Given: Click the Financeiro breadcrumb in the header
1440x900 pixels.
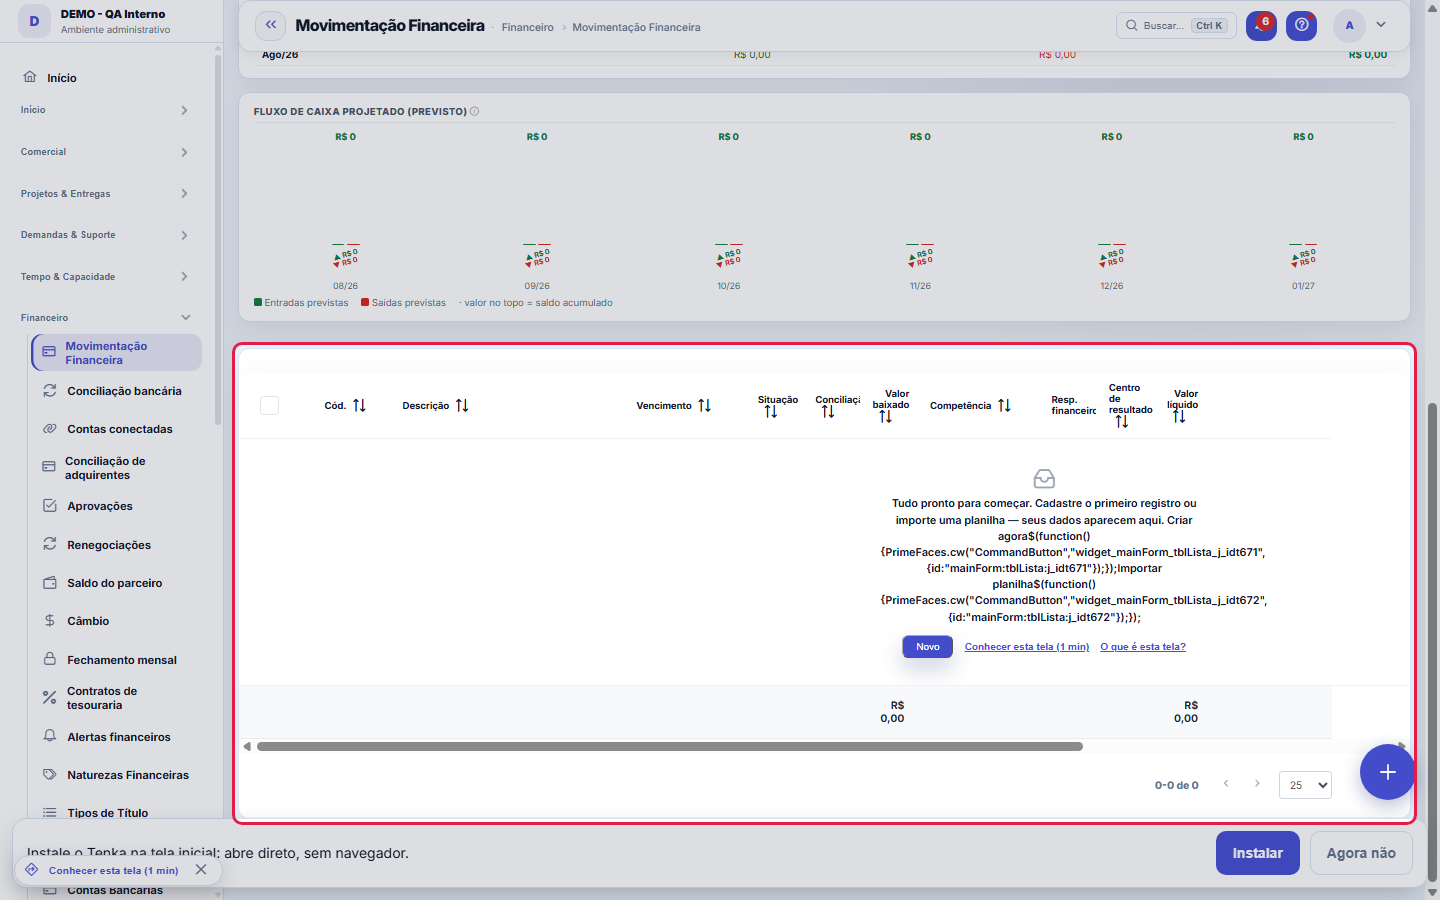Looking at the screenshot, I should tap(528, 27).
